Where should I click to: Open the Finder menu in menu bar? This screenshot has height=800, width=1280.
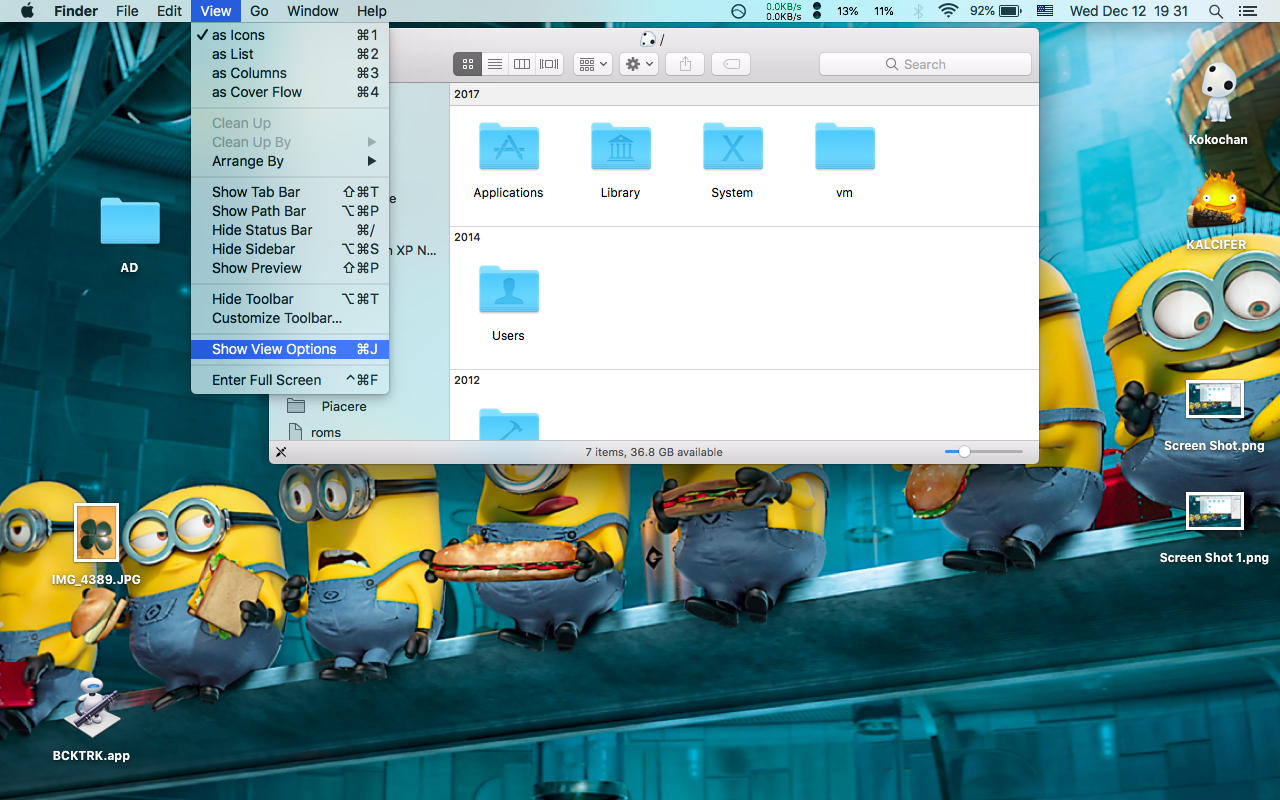(x=75, y=11)
